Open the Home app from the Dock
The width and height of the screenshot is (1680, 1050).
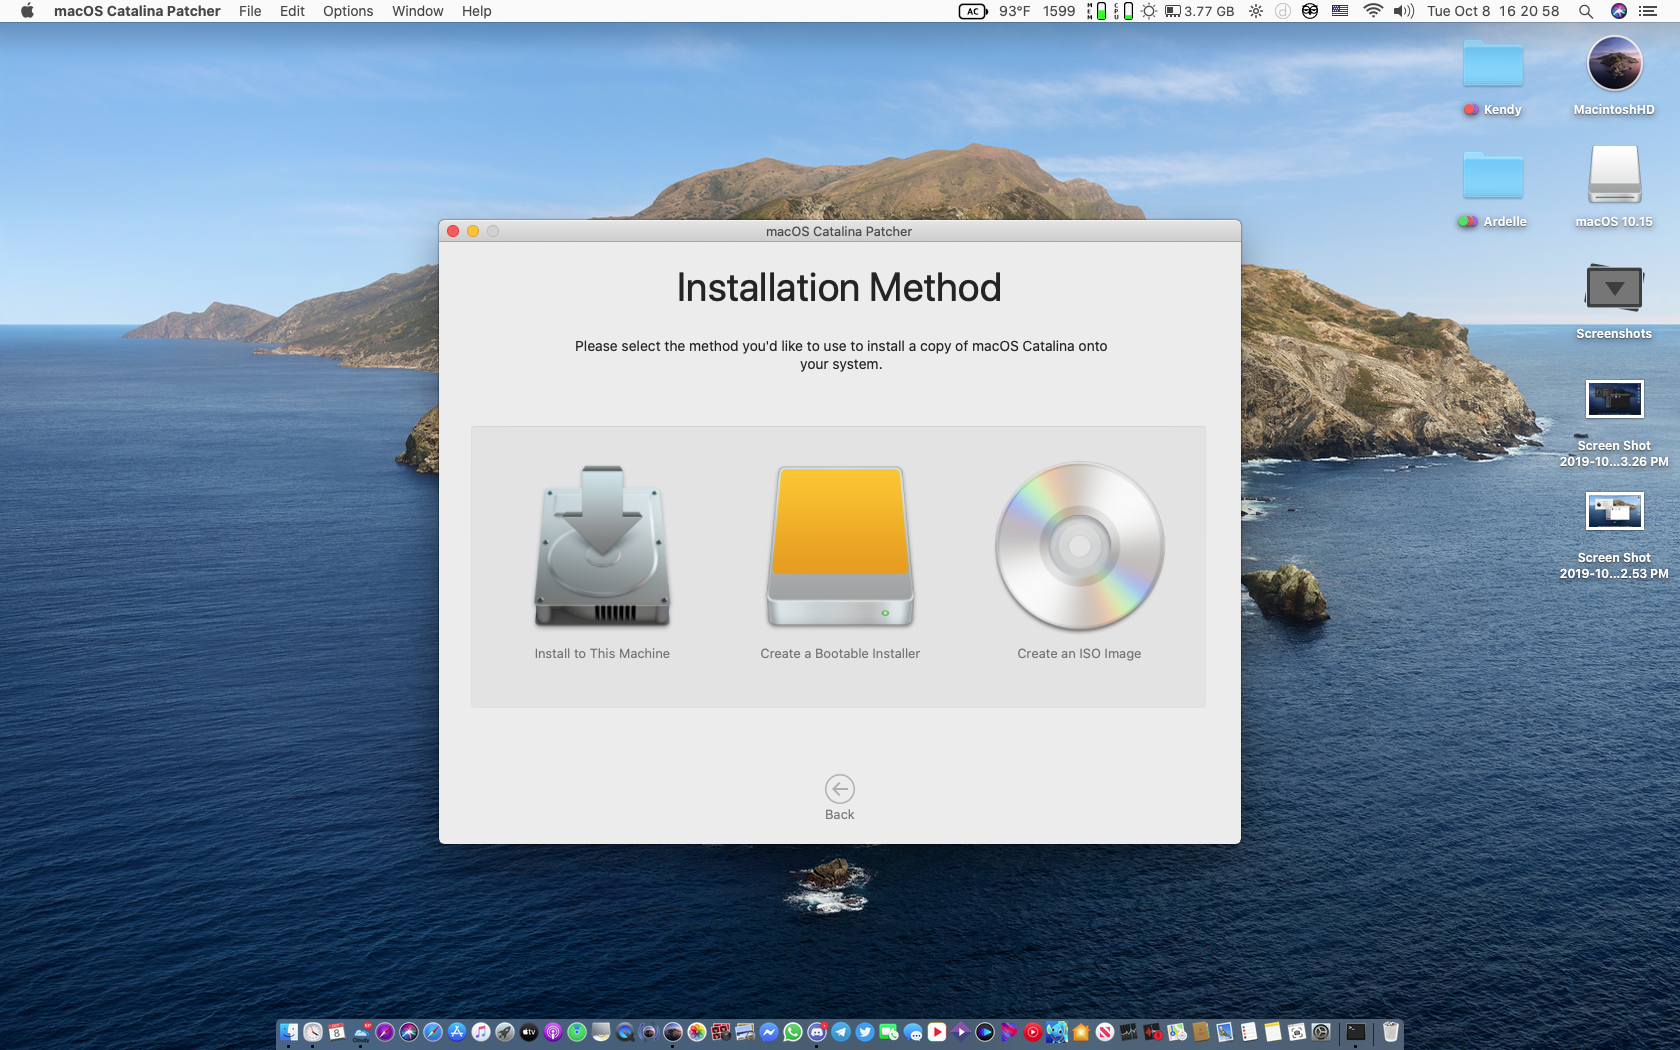(1081, 1032)
